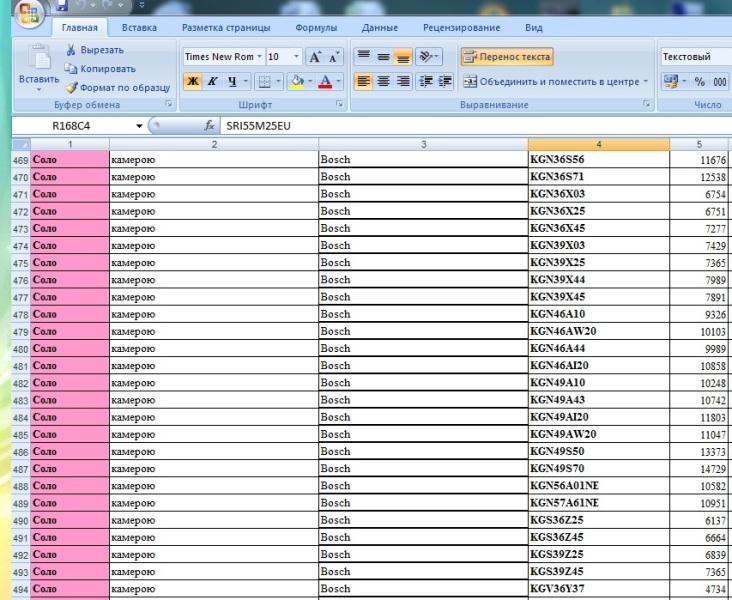Select cell KGN57A61NE

598,503
